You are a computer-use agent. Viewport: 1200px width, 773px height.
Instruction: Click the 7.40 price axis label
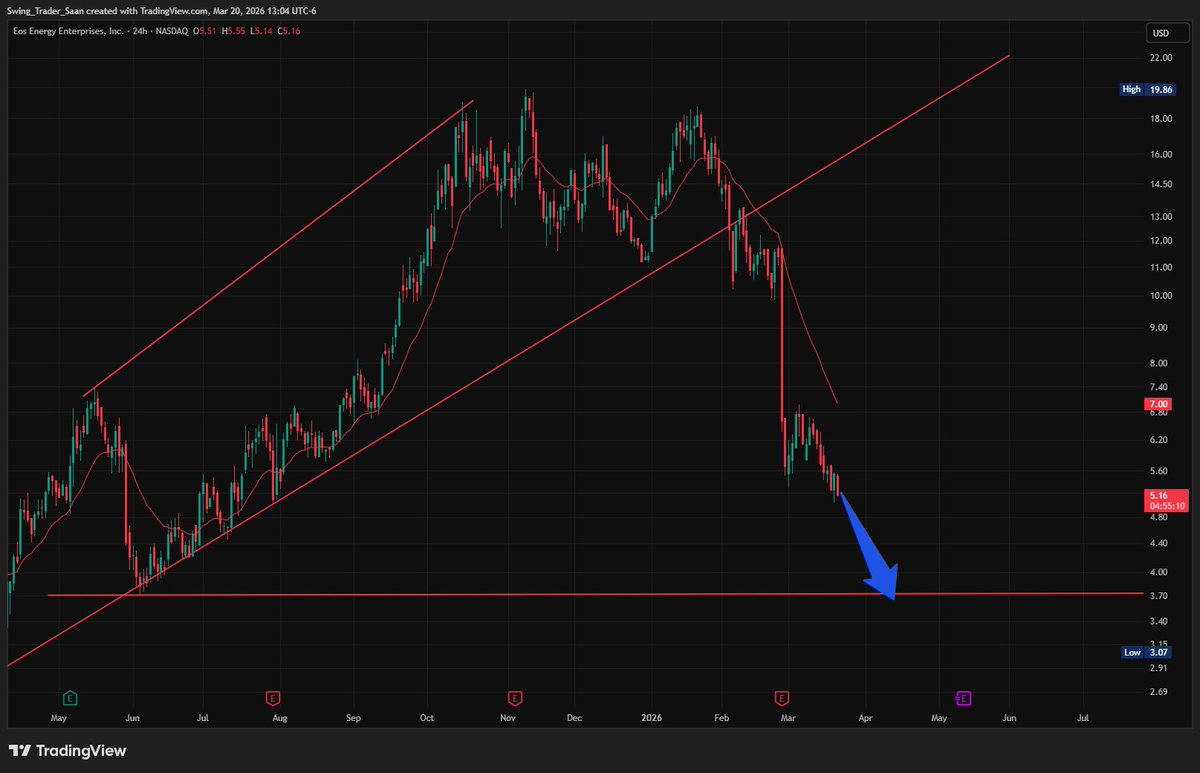(1161, 387)
